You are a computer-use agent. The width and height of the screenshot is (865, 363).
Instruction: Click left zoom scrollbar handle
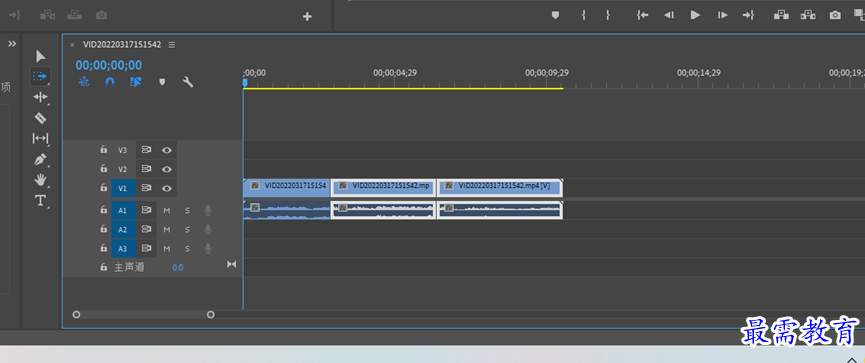point(76,314)
